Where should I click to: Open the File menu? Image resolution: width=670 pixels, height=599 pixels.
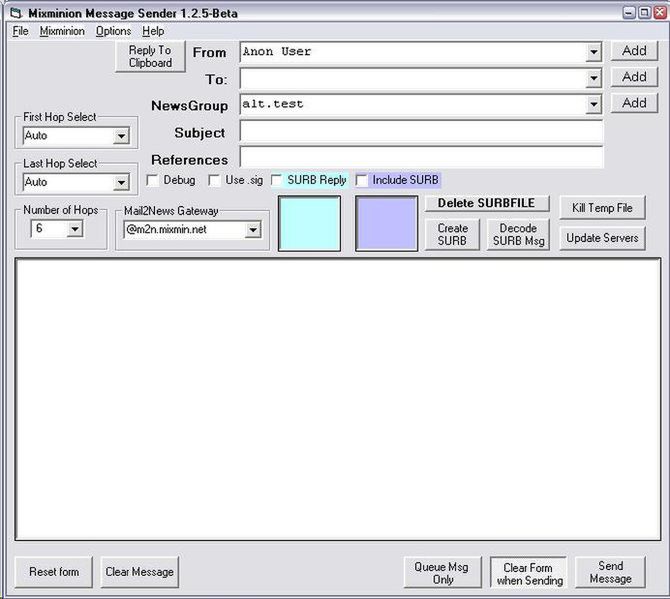click(x=20, y=31)
